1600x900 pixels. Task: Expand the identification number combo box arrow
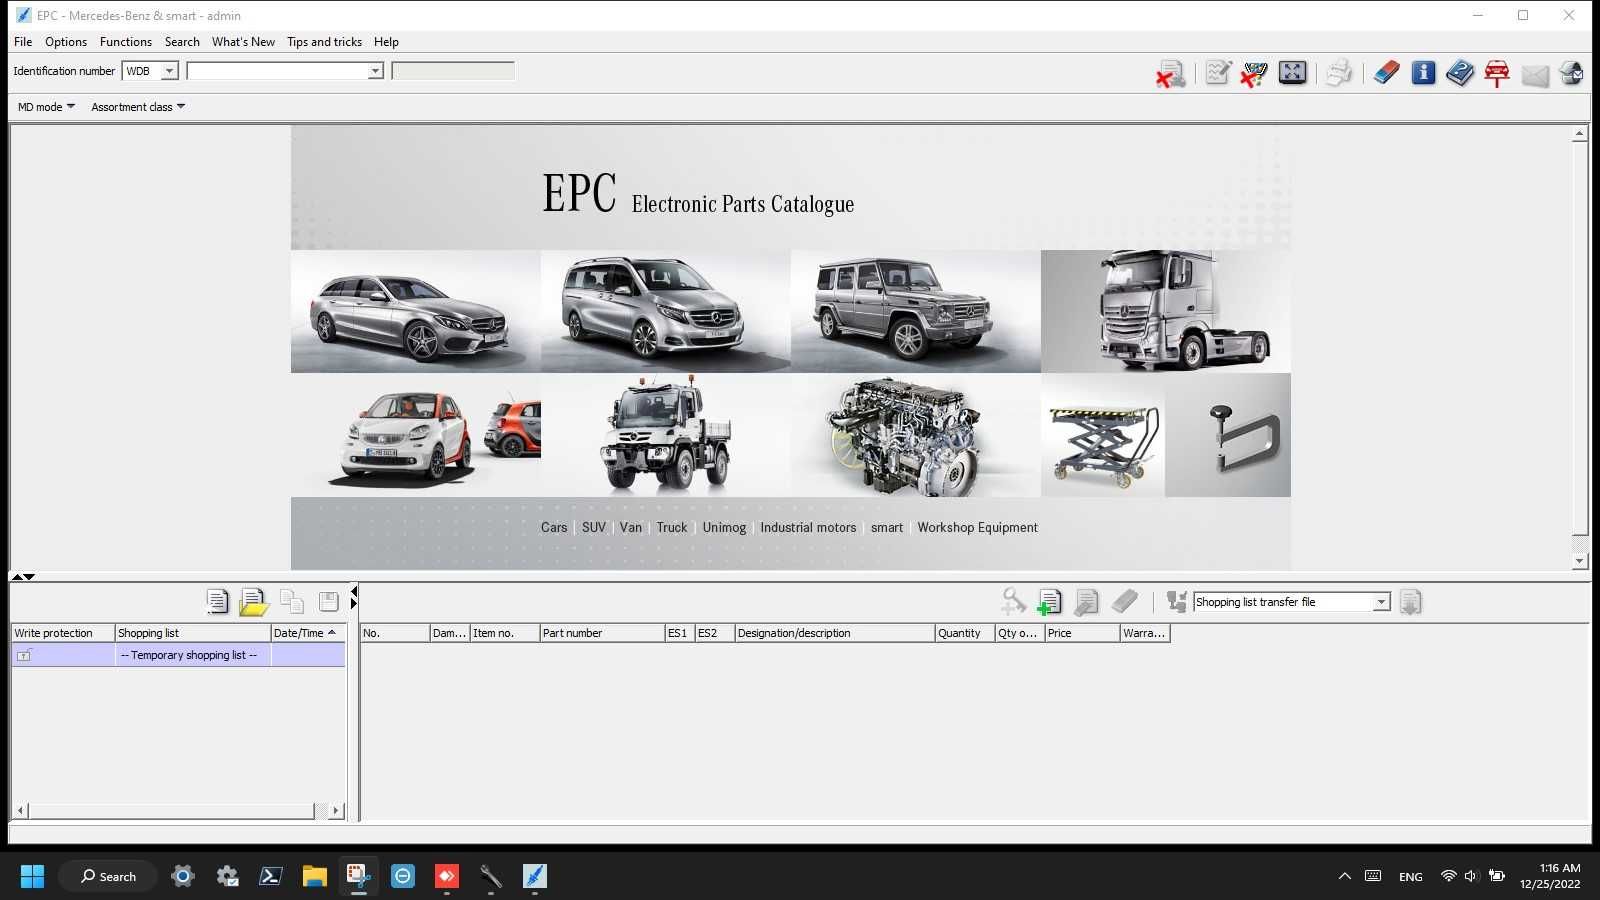click(375, 71)
